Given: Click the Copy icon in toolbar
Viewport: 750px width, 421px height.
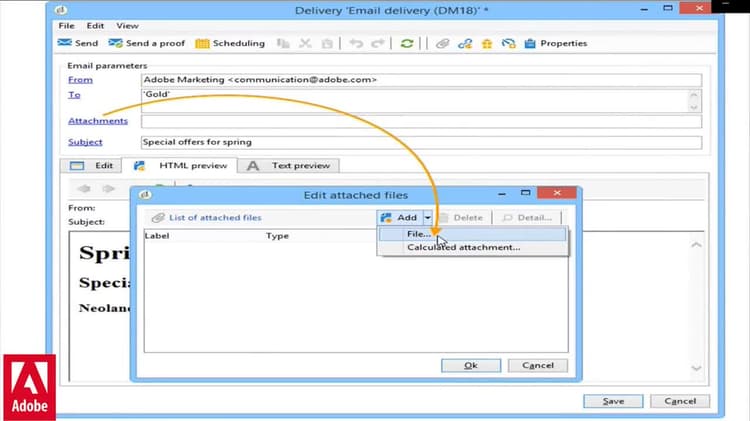Looking at the screenshot, I should [x=283, y=44].
